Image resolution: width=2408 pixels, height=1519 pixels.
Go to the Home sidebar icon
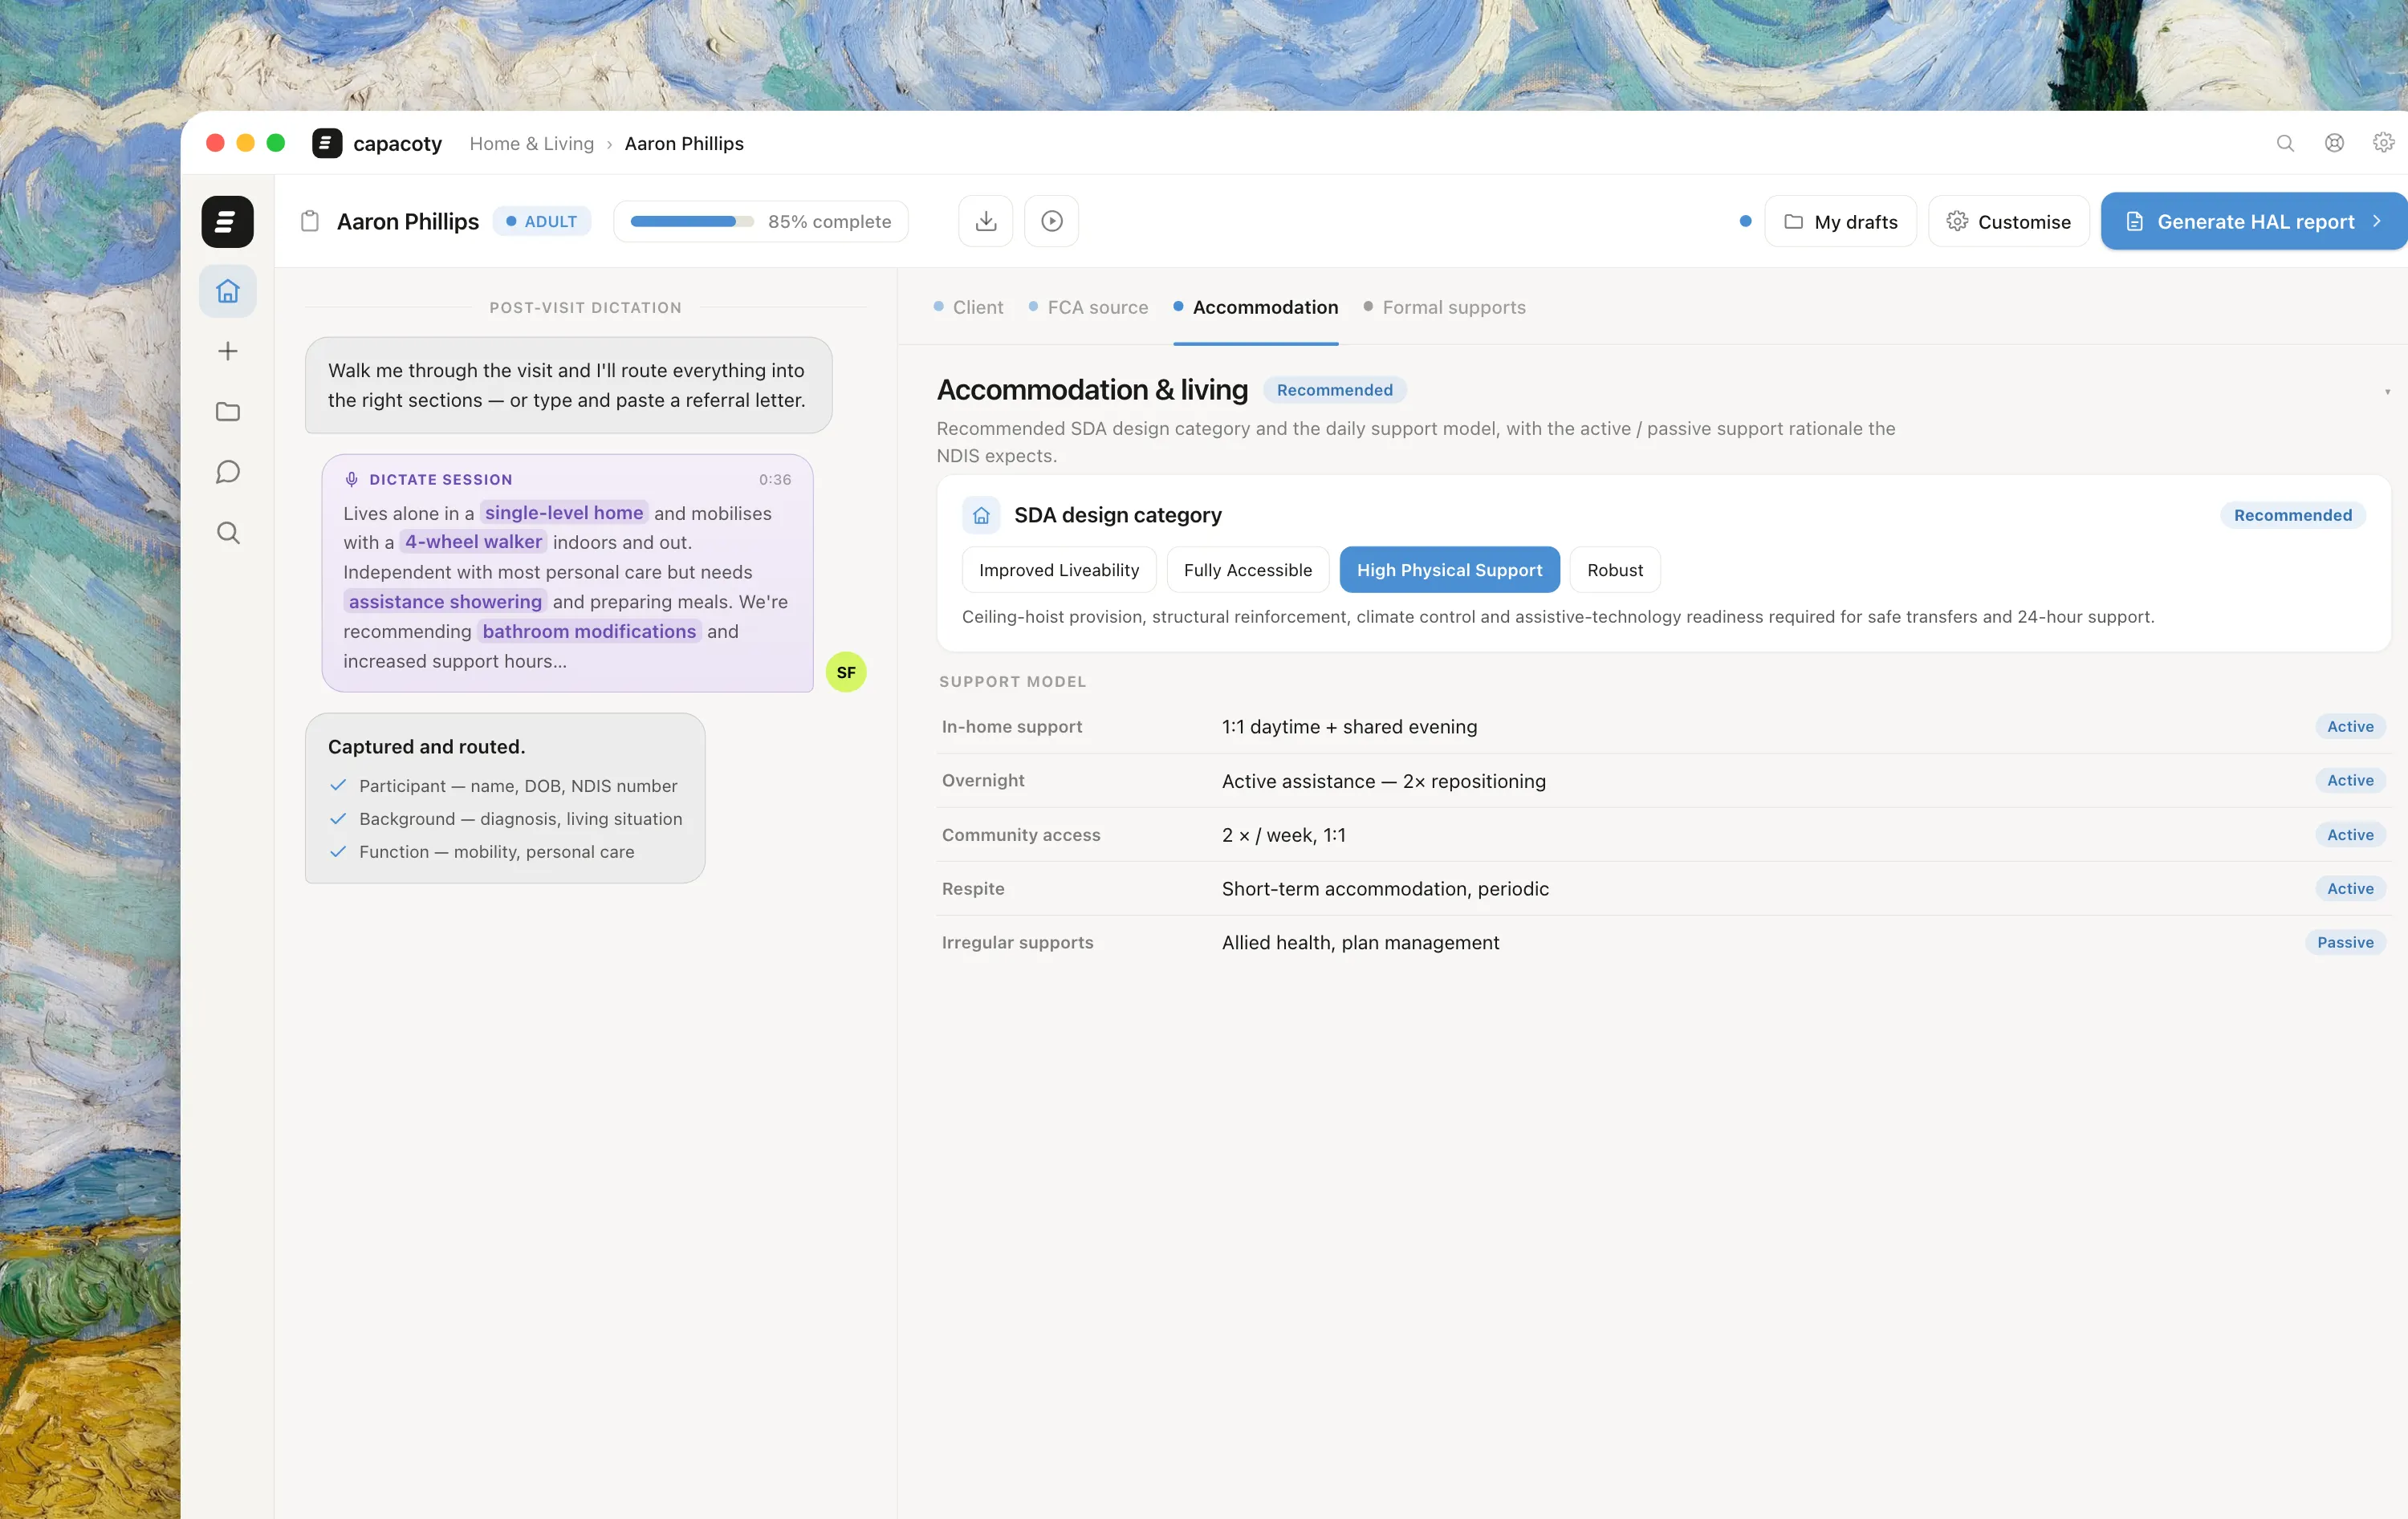[228, 291]
